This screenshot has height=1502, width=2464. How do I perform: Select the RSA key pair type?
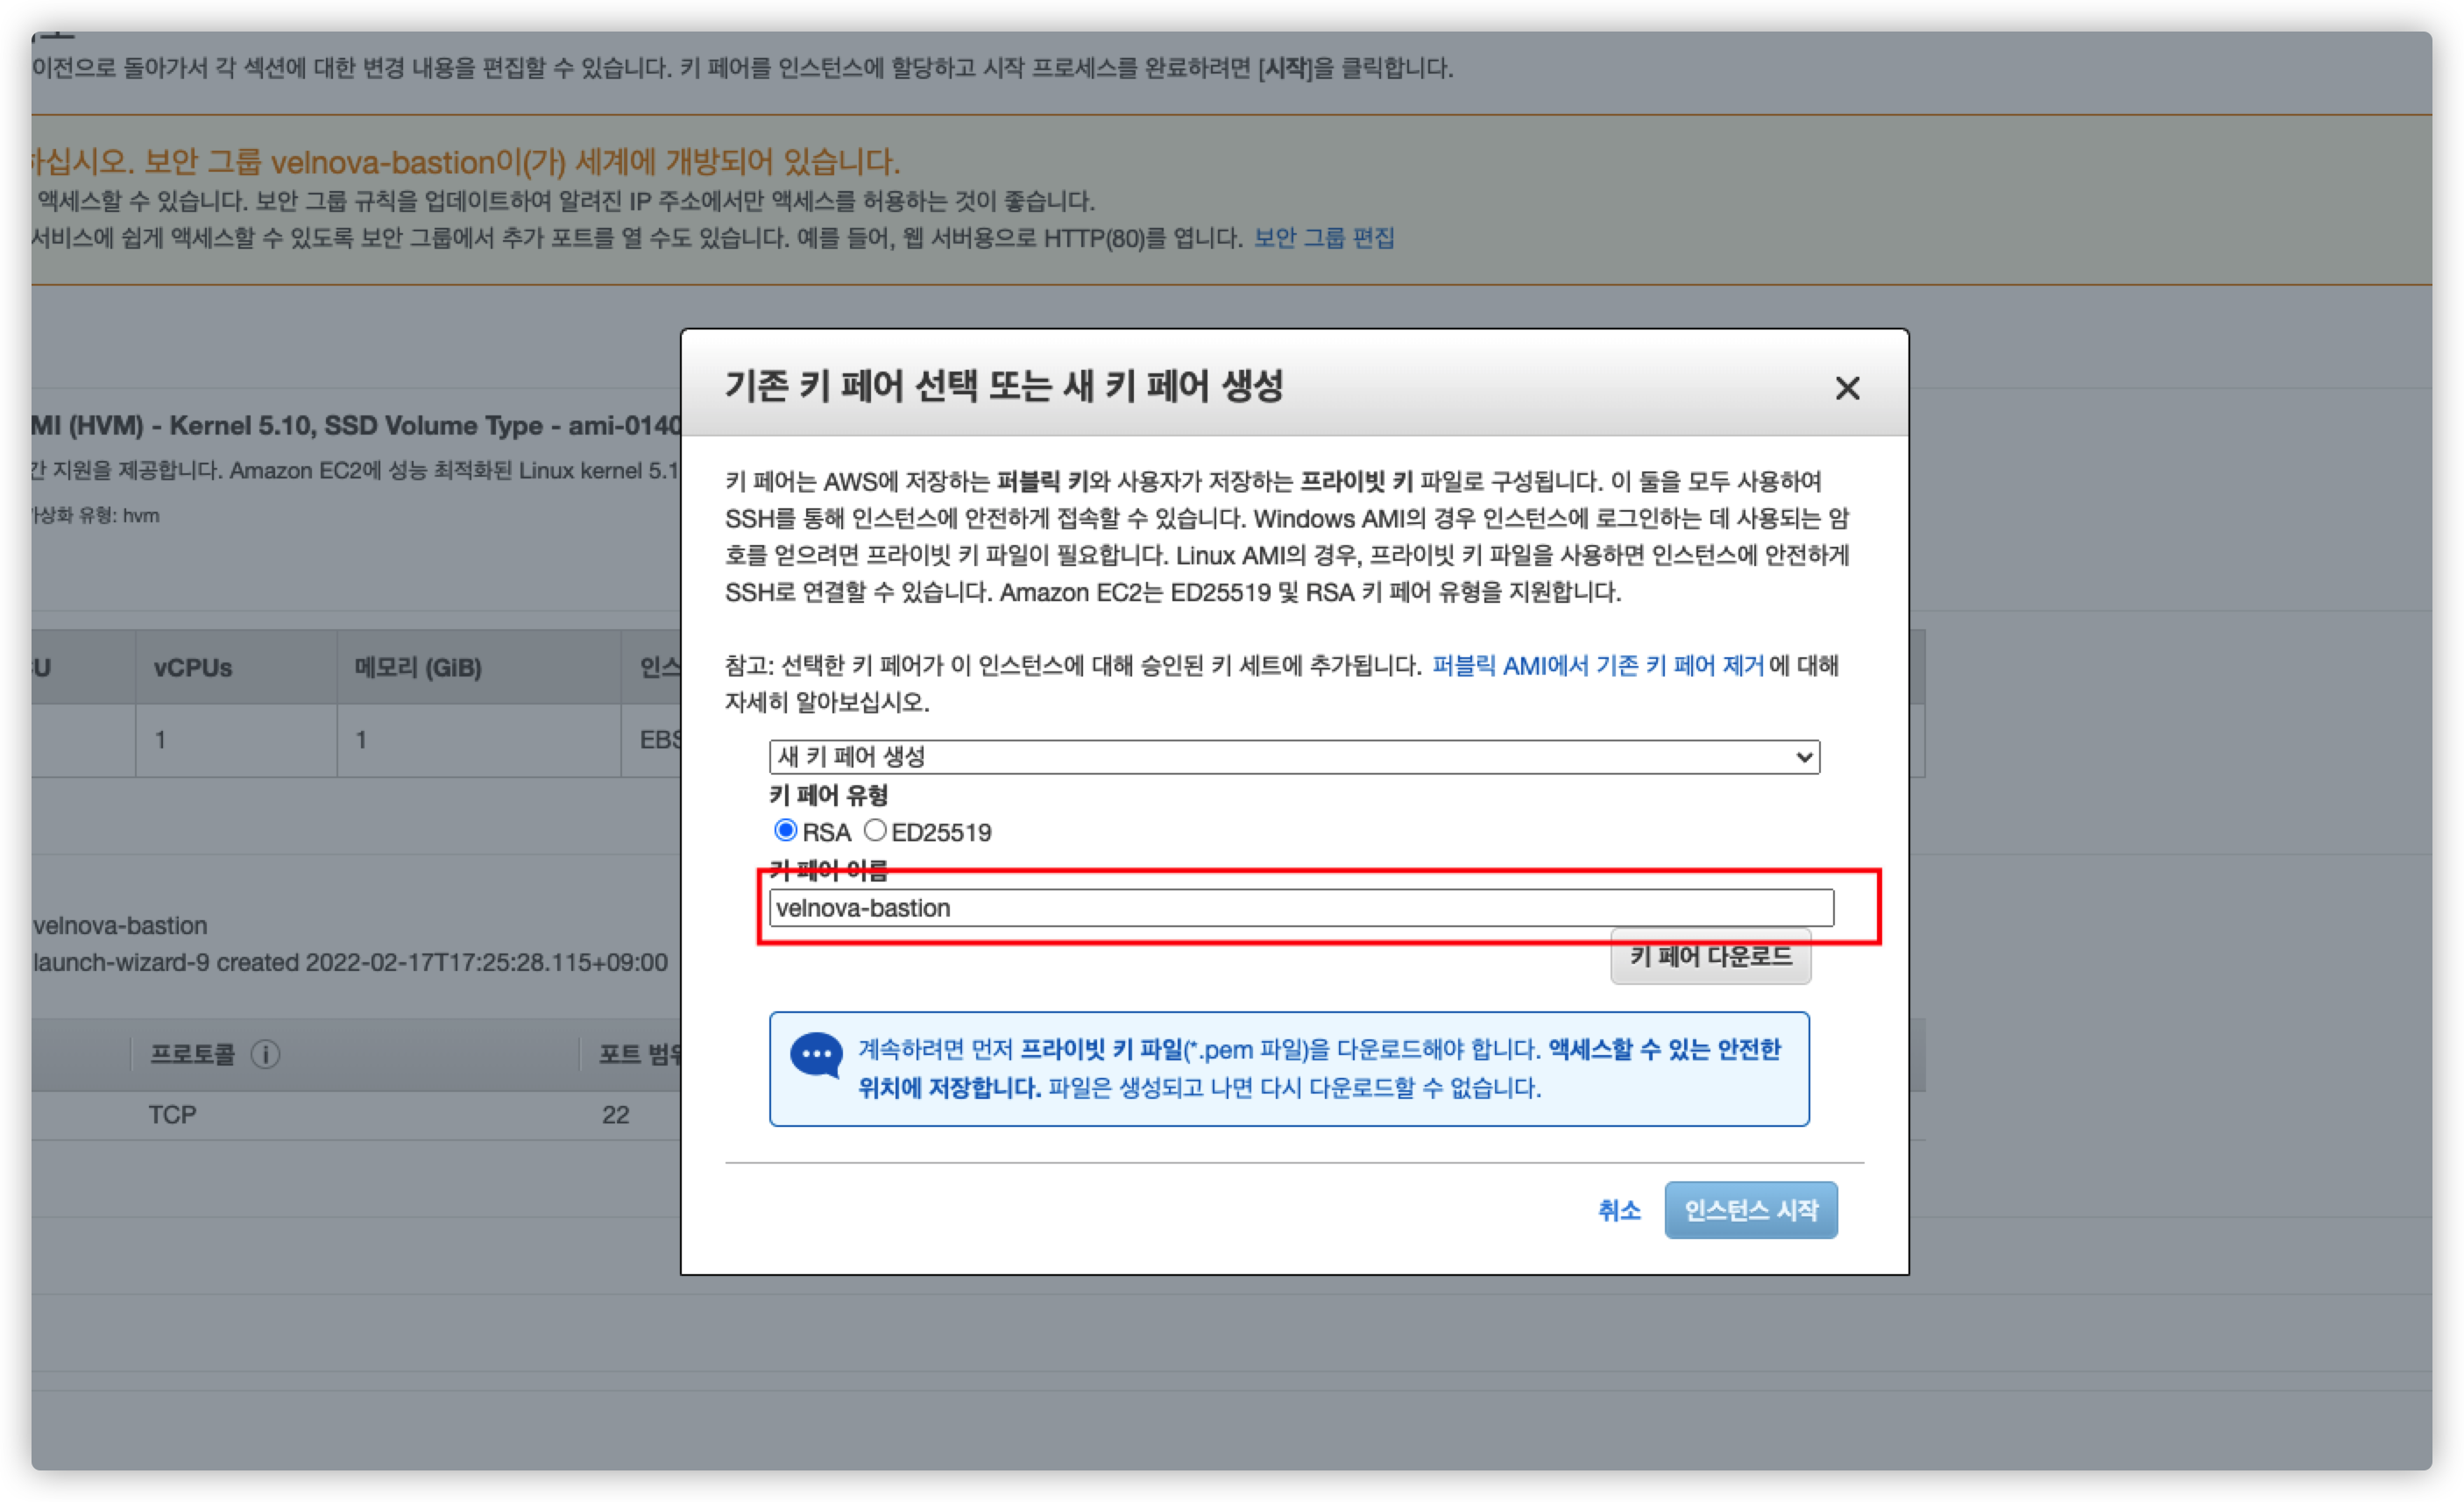[785, 830]
